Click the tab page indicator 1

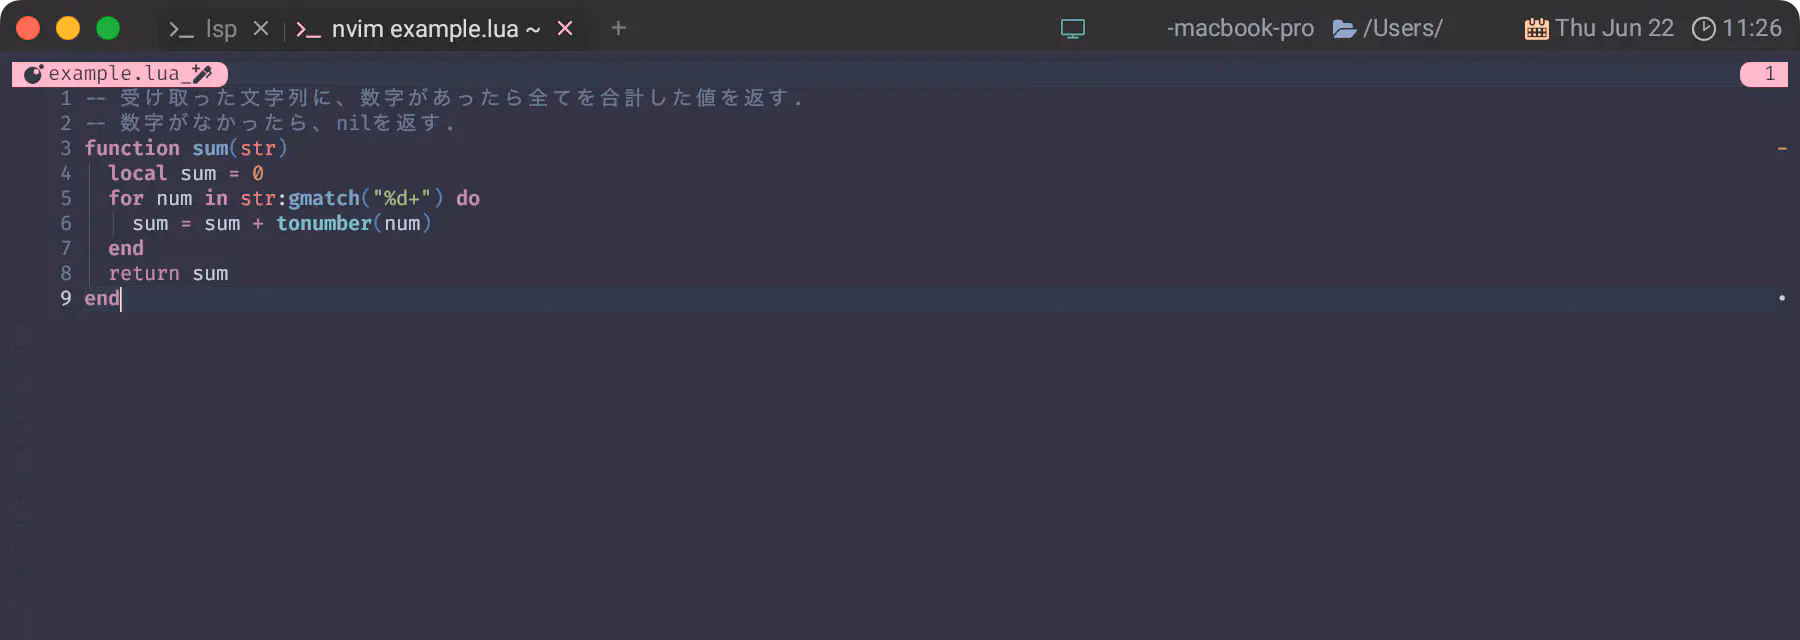tap(1764, 74)
